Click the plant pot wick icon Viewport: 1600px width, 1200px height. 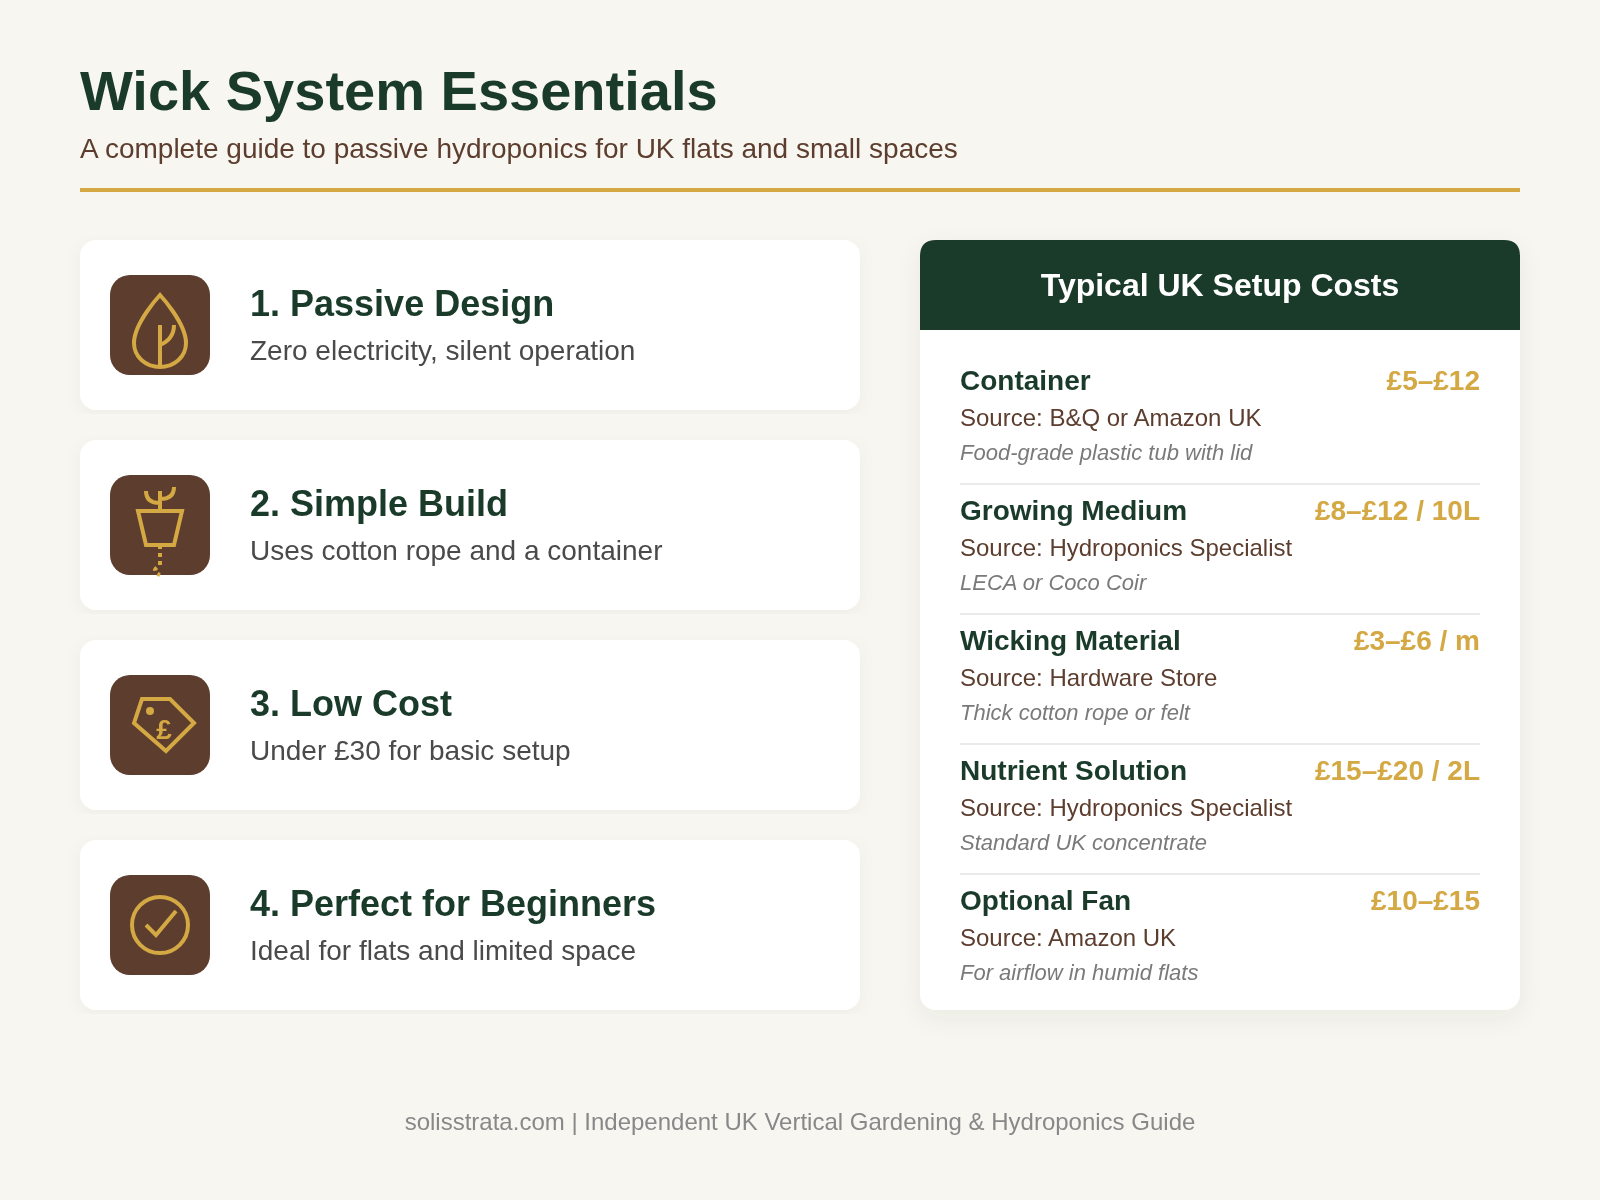[160, 525]
